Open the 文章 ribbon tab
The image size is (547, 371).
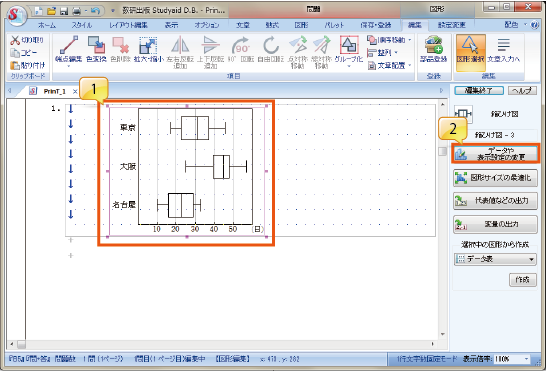click(243, 25)
